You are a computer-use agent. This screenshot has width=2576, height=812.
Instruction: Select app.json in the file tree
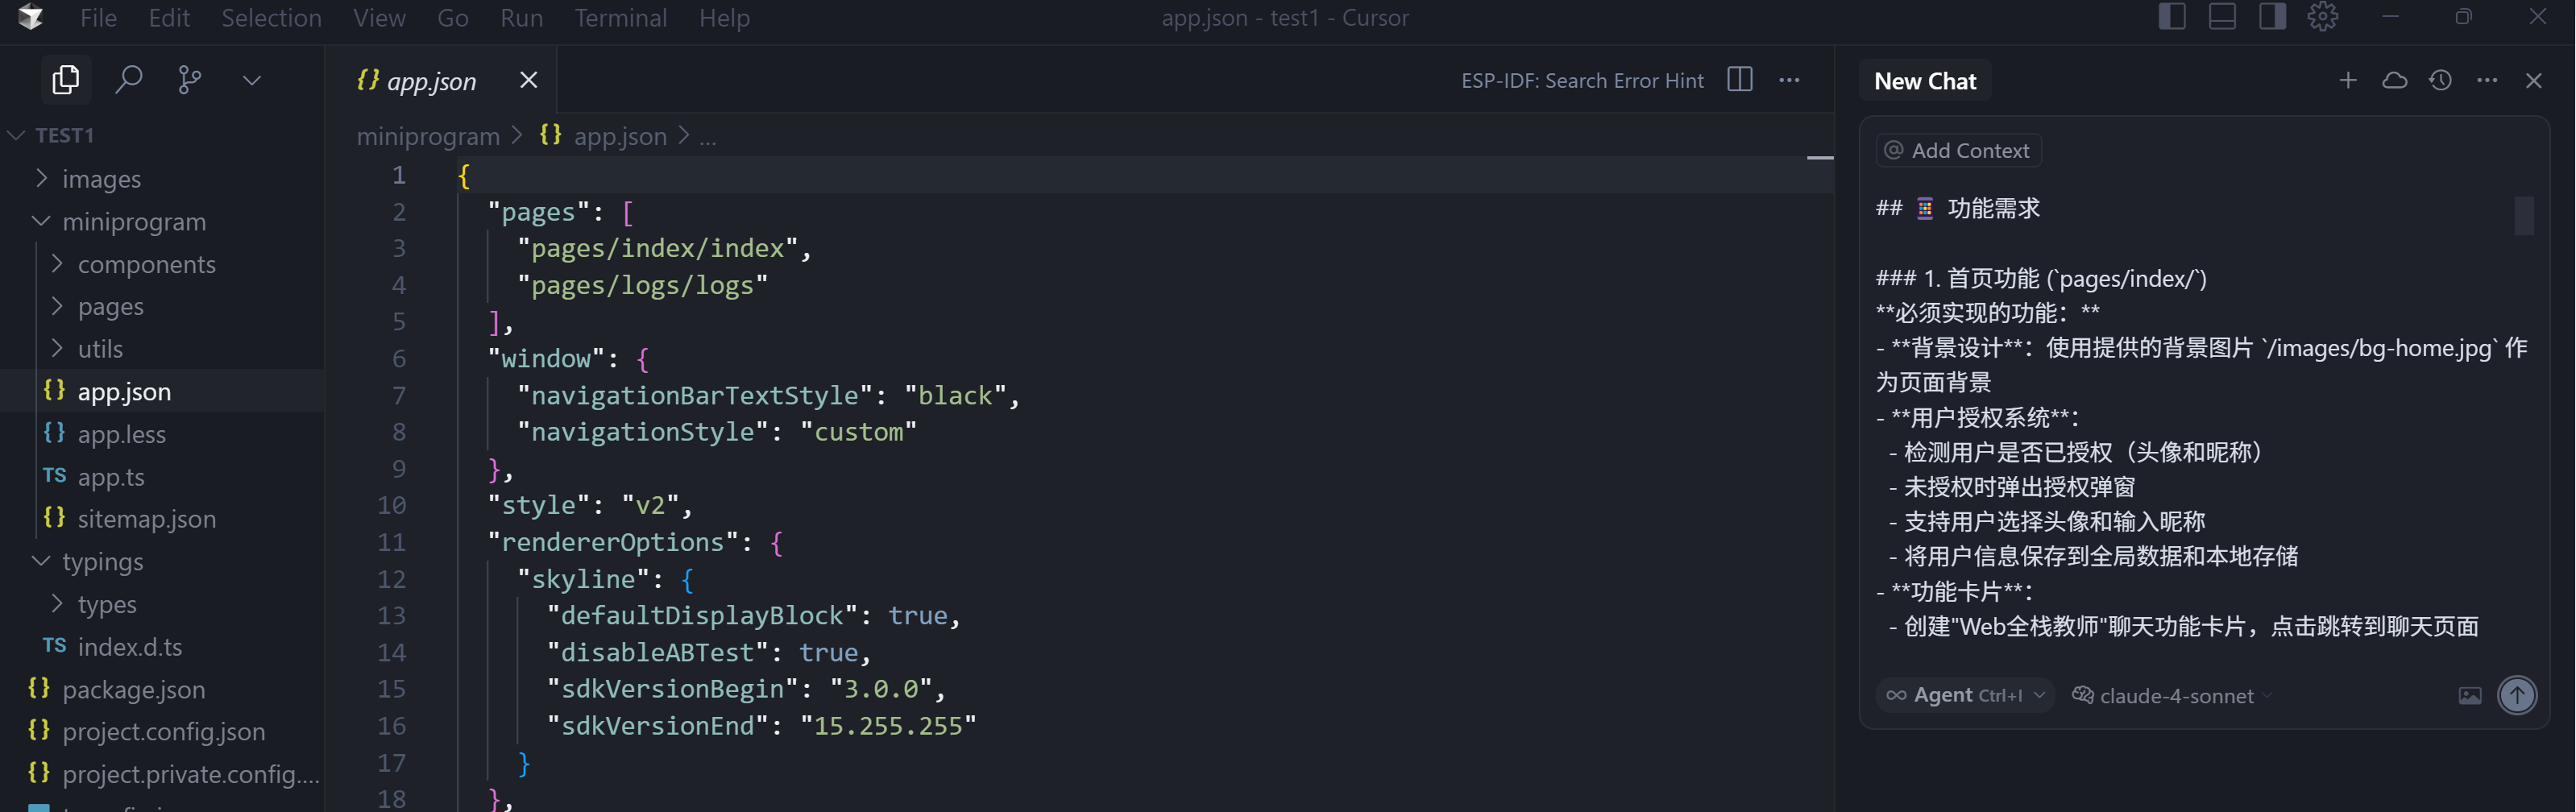162,391
